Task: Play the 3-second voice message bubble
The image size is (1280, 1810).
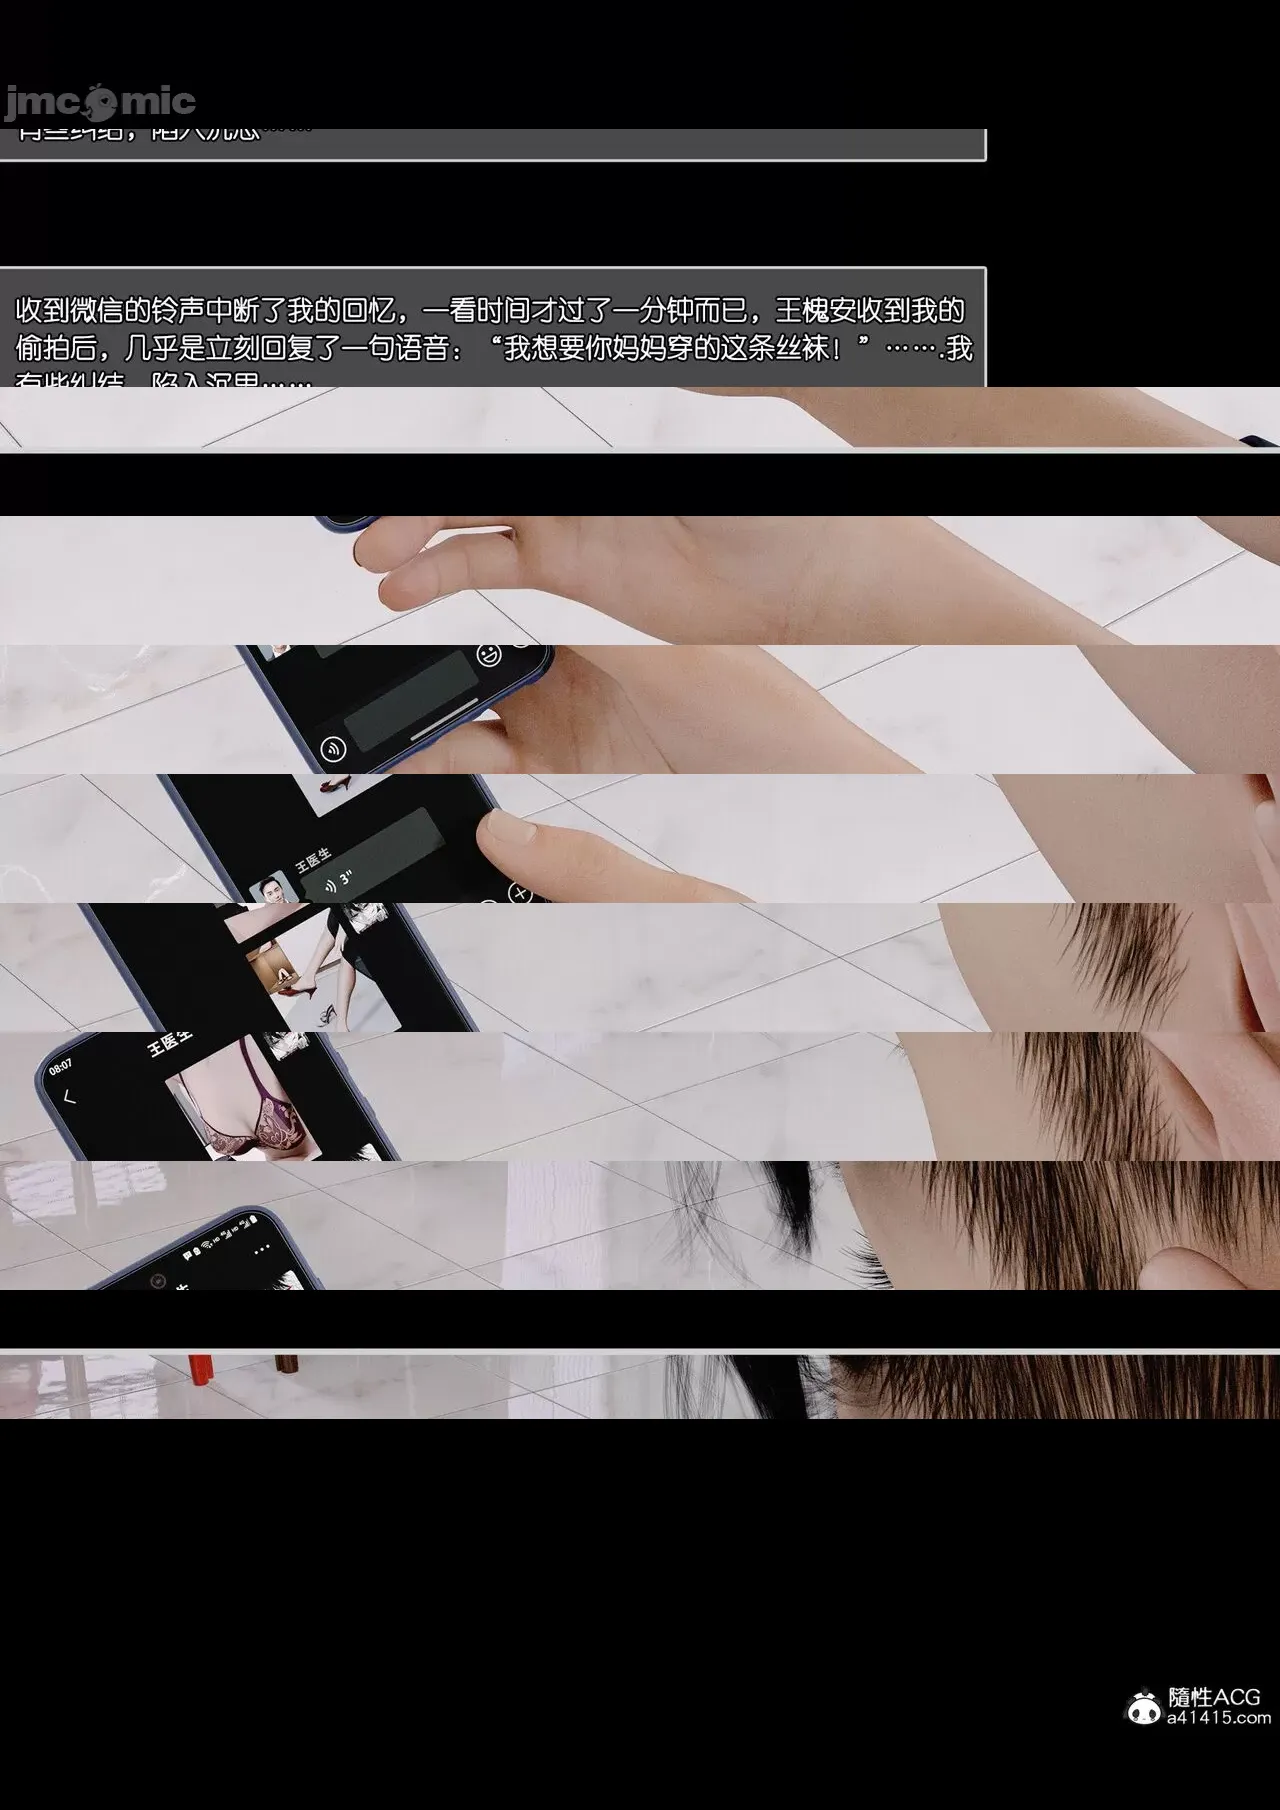Action: pos(345,880)
